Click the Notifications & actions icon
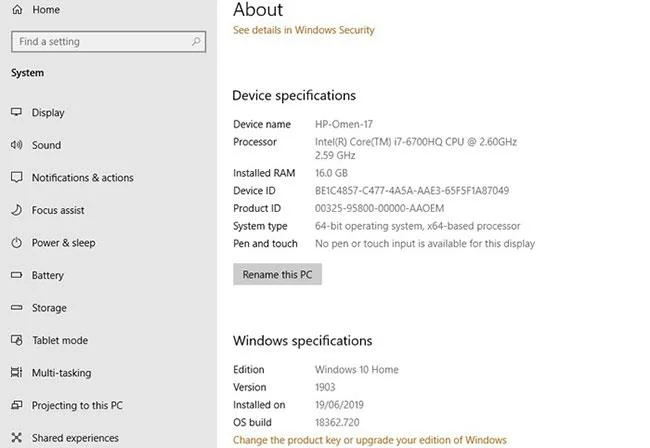Image resolution: width=650 pixels, height=448 pixels. coord(17,177)
